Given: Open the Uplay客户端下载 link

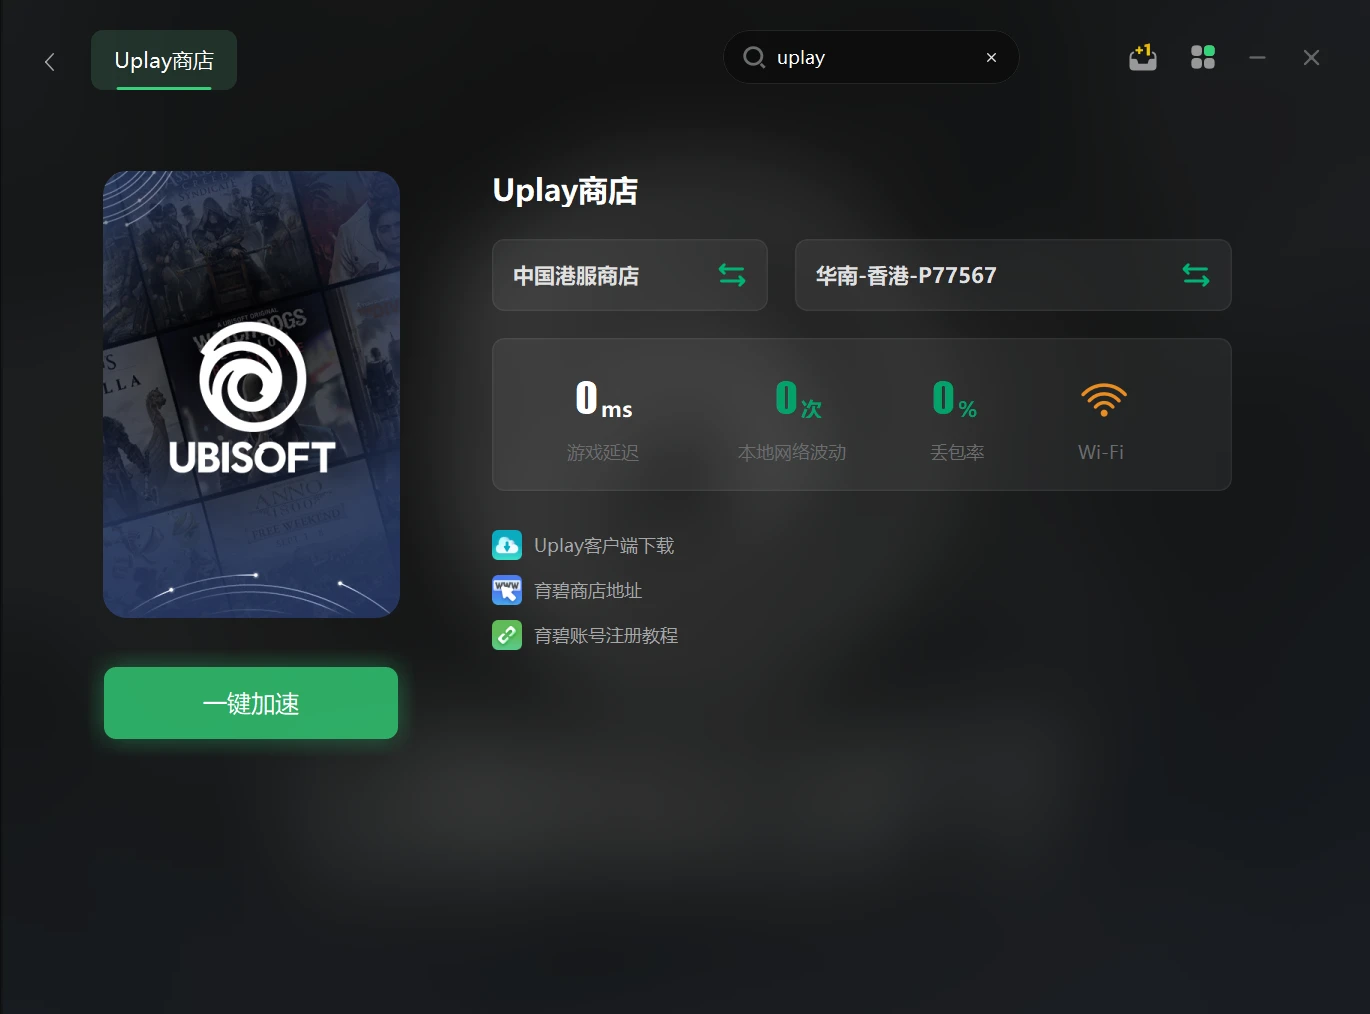Looking at the screenshot, I should coord(604,545).
